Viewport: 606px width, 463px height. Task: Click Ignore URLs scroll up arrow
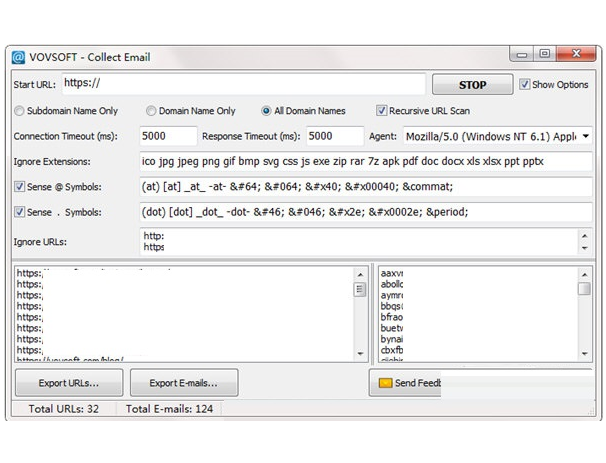click(x=585, y=235)
